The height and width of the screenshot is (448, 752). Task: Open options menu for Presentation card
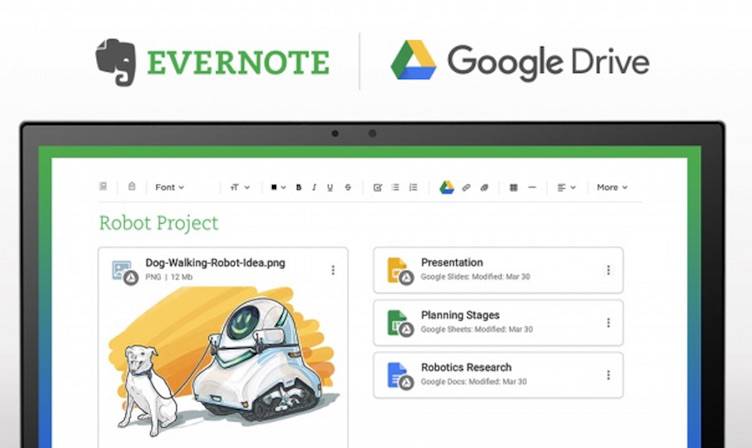[608, 270]
